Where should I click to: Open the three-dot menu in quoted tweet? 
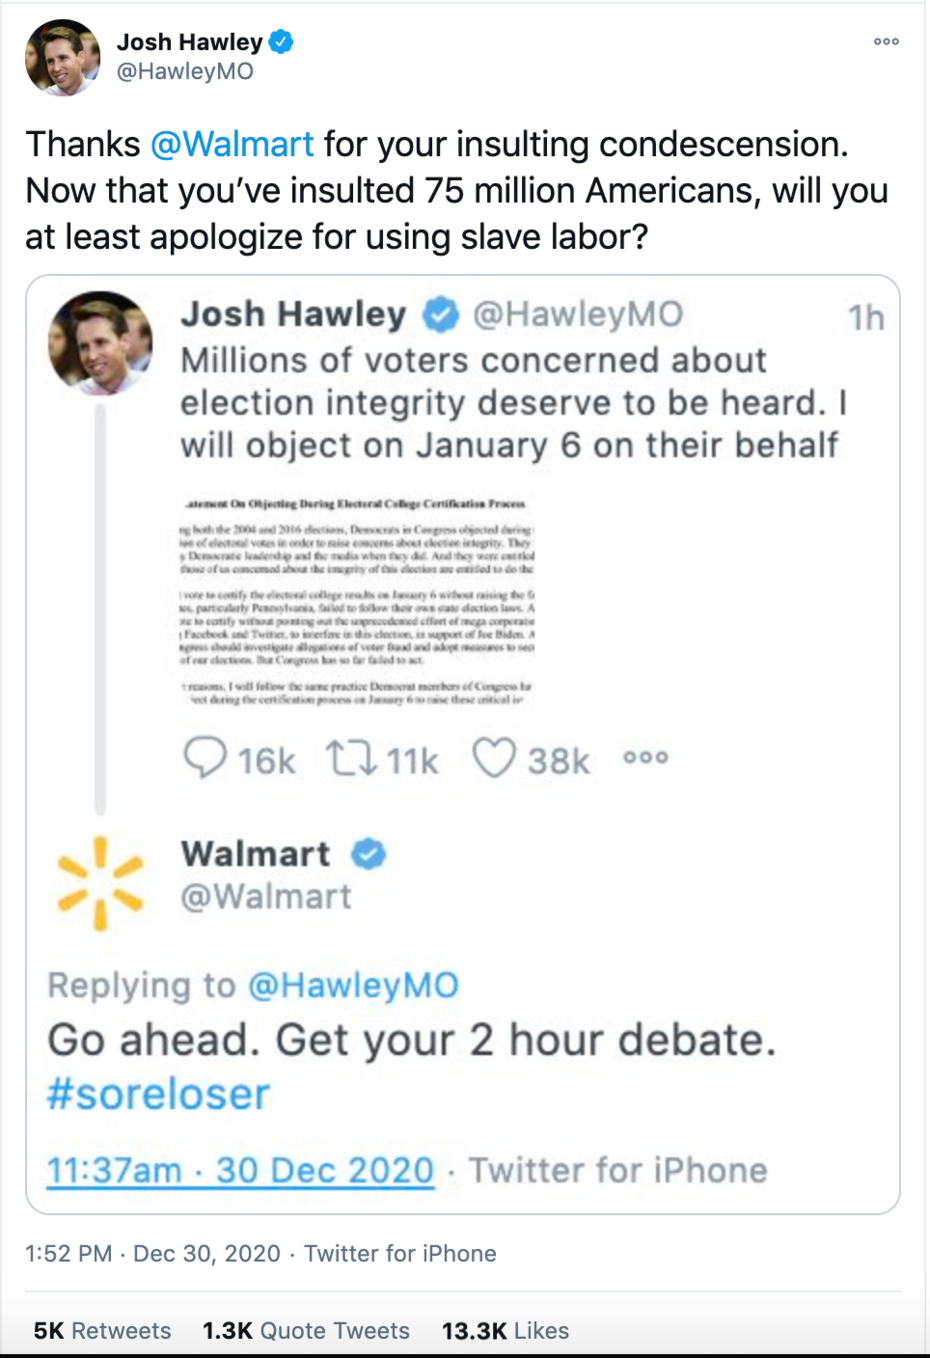pos(646,757)
